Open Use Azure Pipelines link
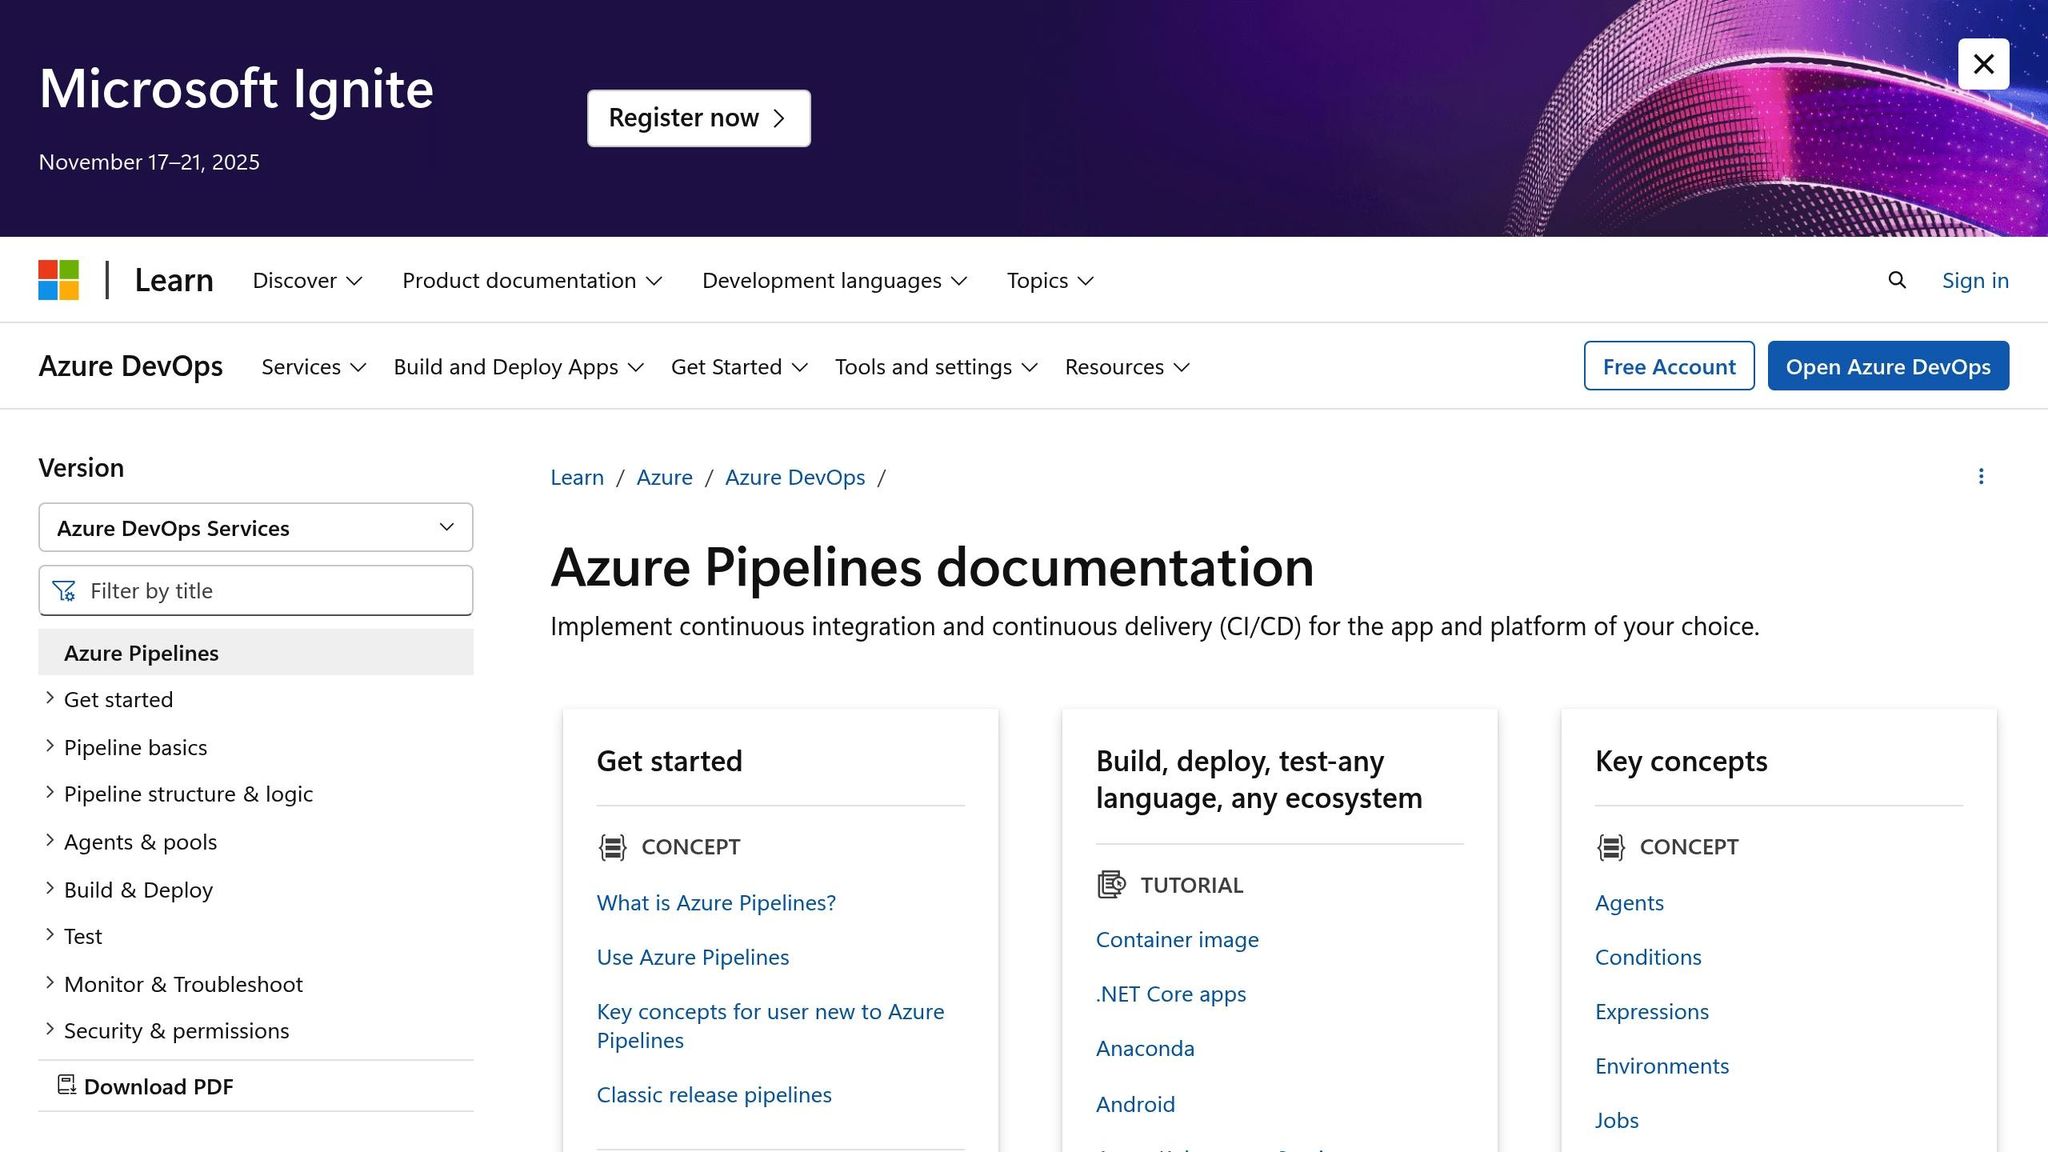The image size is (2048, 1152). pyautogui.click(x=693, y=958)
